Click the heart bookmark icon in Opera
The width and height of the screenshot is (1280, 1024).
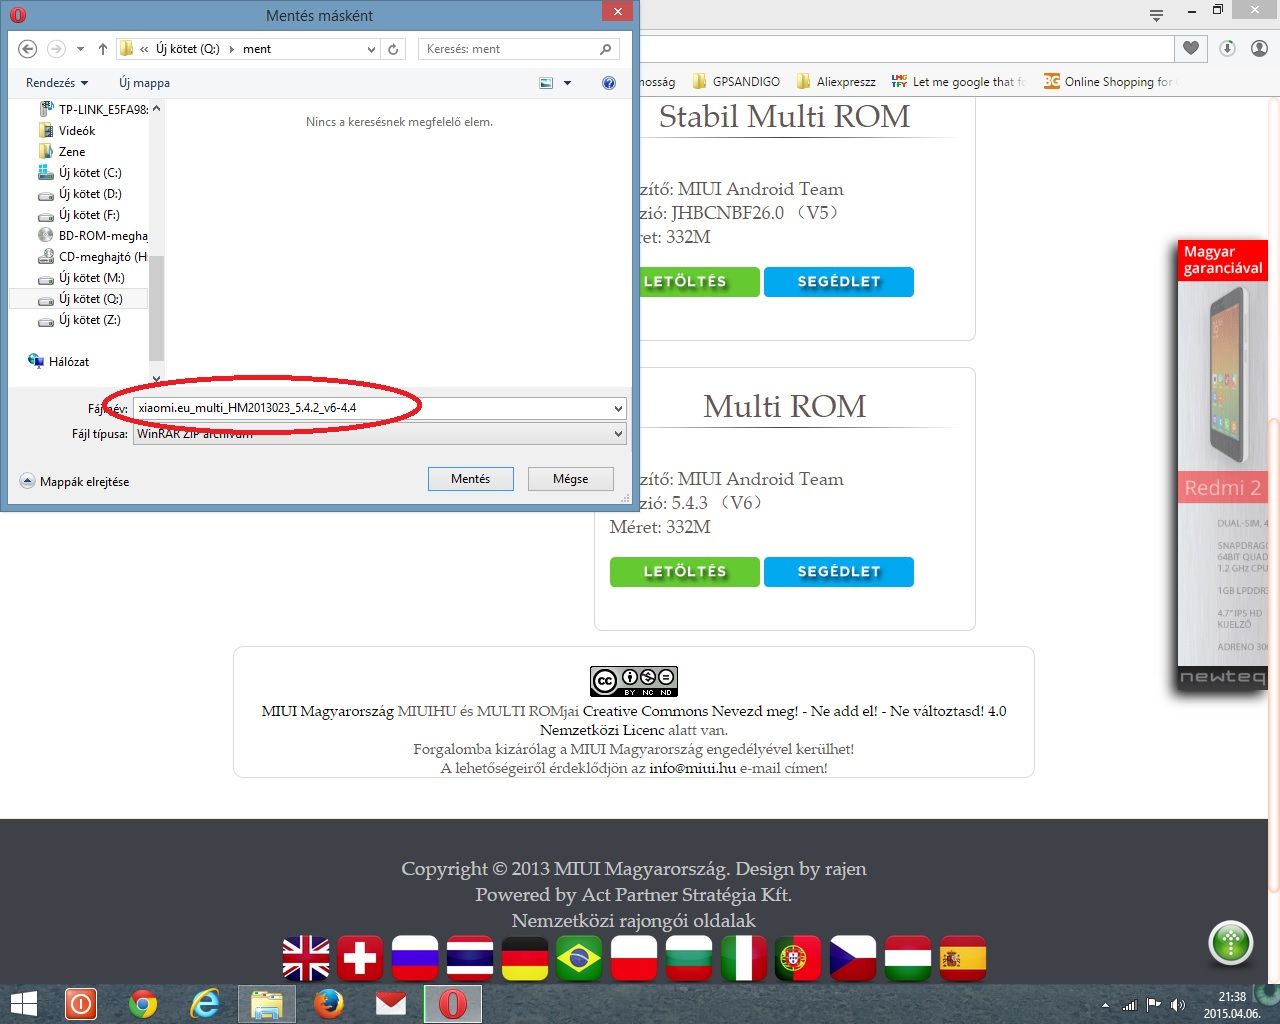[1191, 48]
